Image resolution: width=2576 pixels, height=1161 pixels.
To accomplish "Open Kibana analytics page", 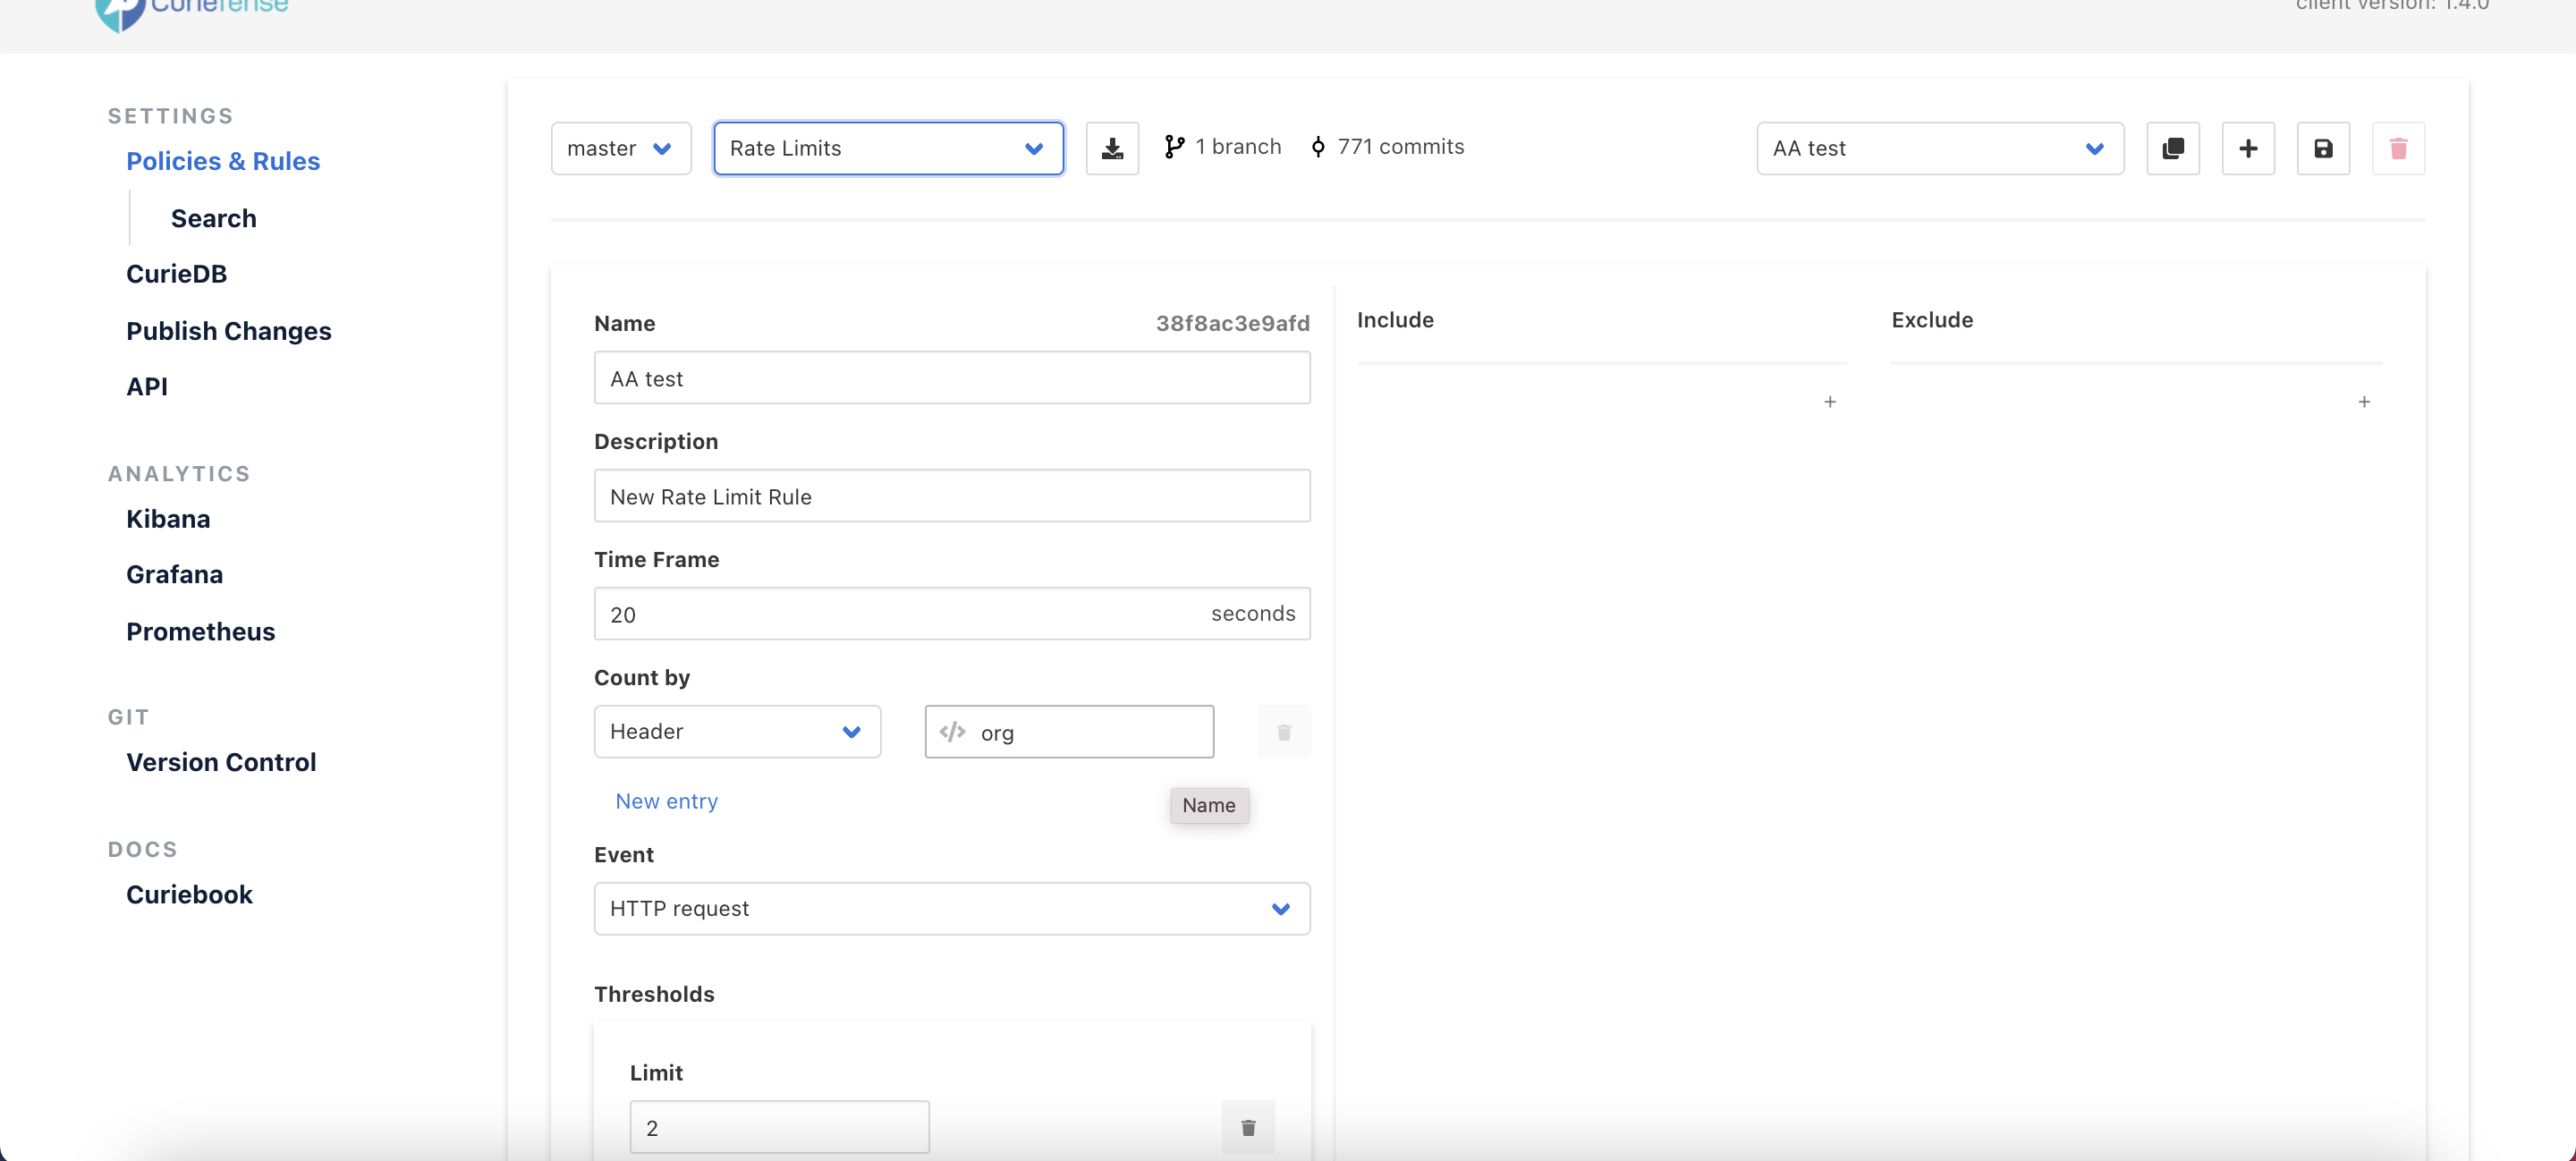I will click(x=168, y=519).
